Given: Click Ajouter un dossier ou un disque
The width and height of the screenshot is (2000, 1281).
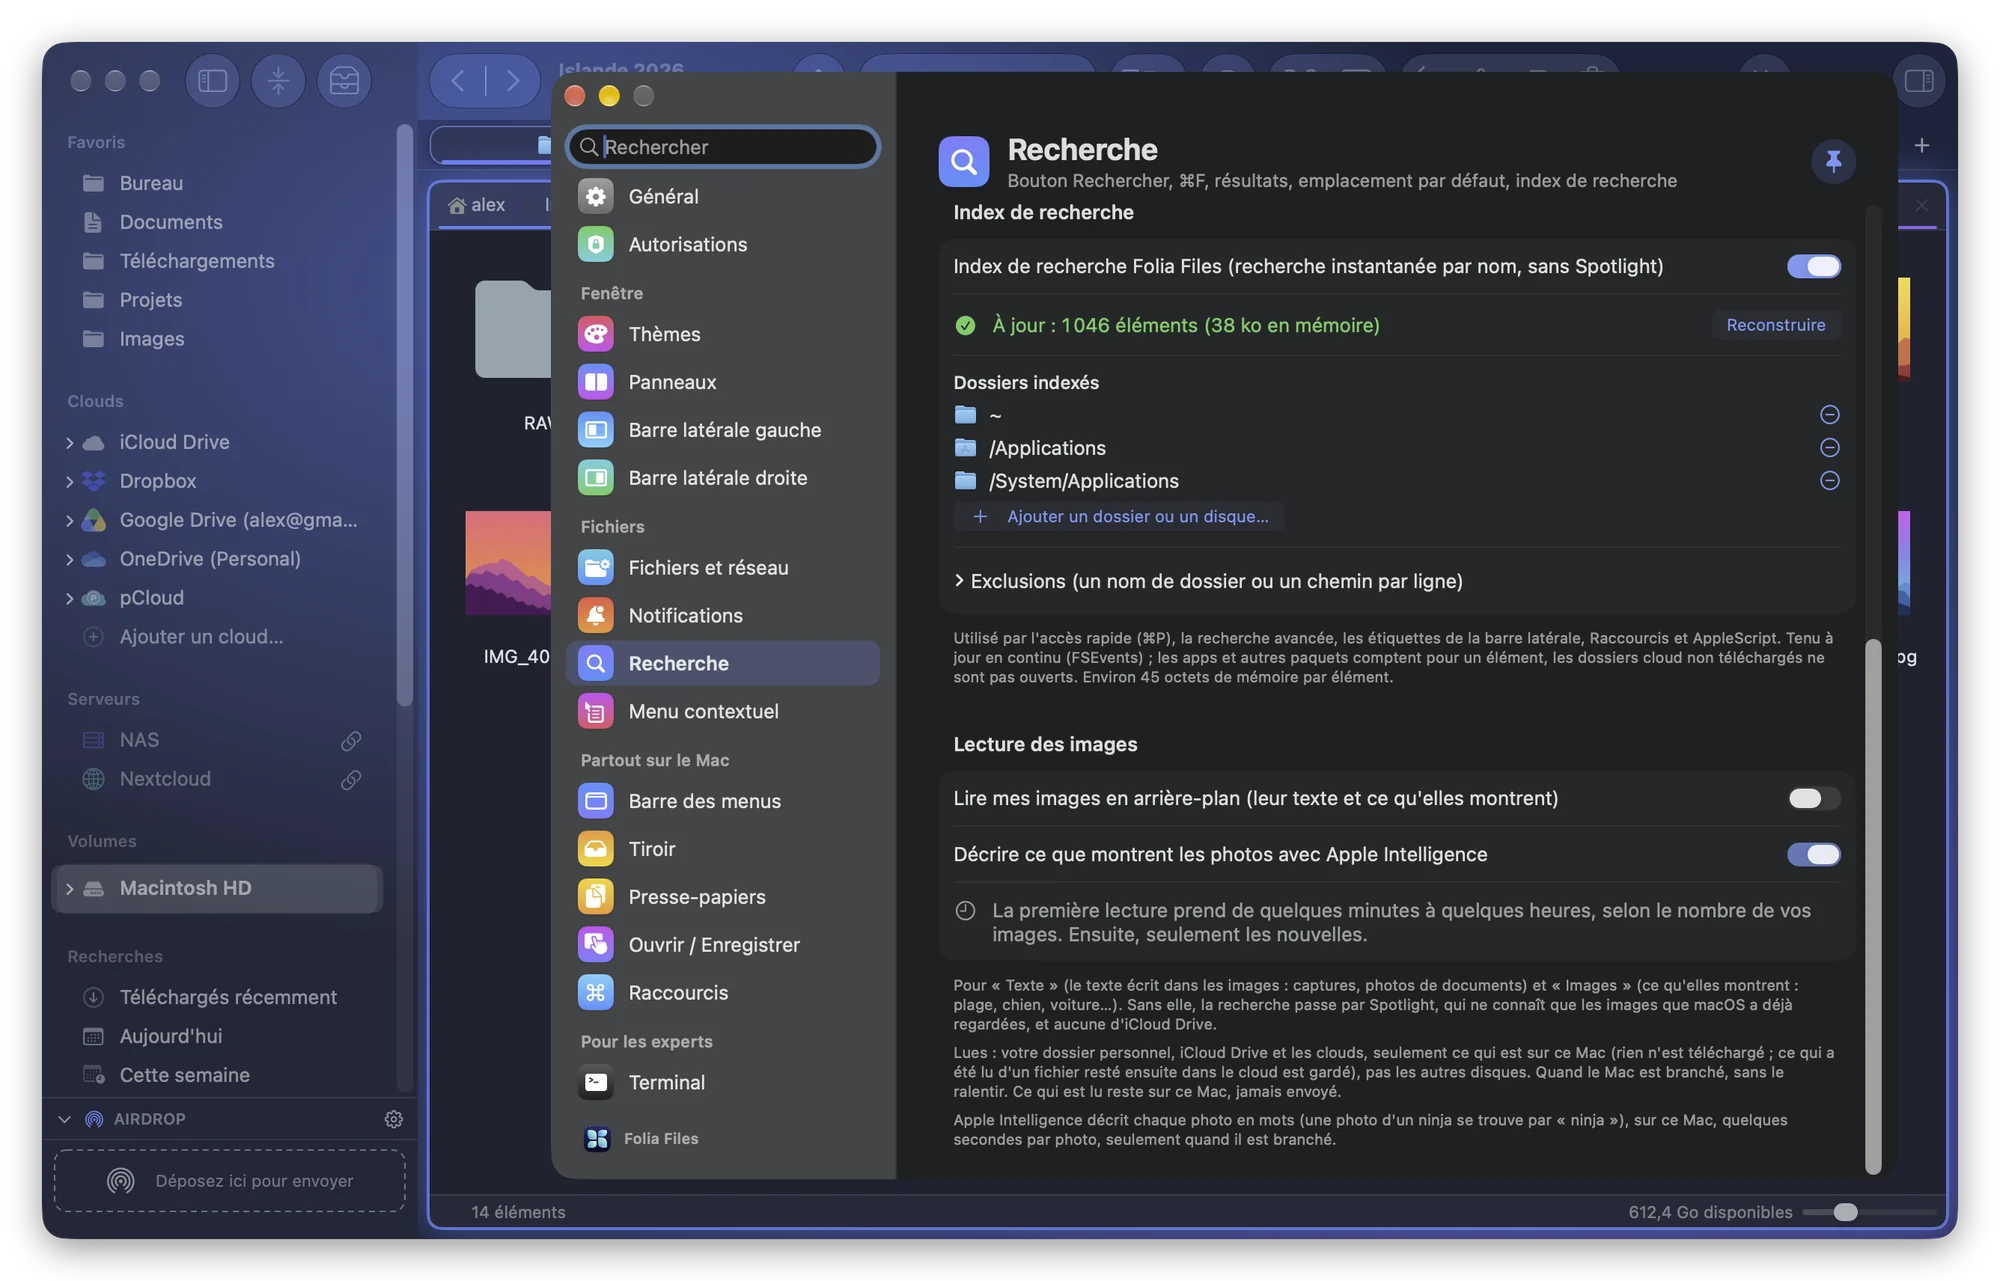Looking at the screenshot, I should 1120,516.
